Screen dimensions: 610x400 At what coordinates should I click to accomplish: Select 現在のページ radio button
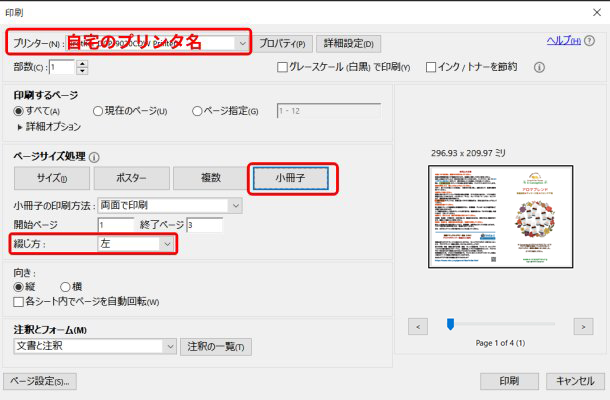(x=98, y=111)
